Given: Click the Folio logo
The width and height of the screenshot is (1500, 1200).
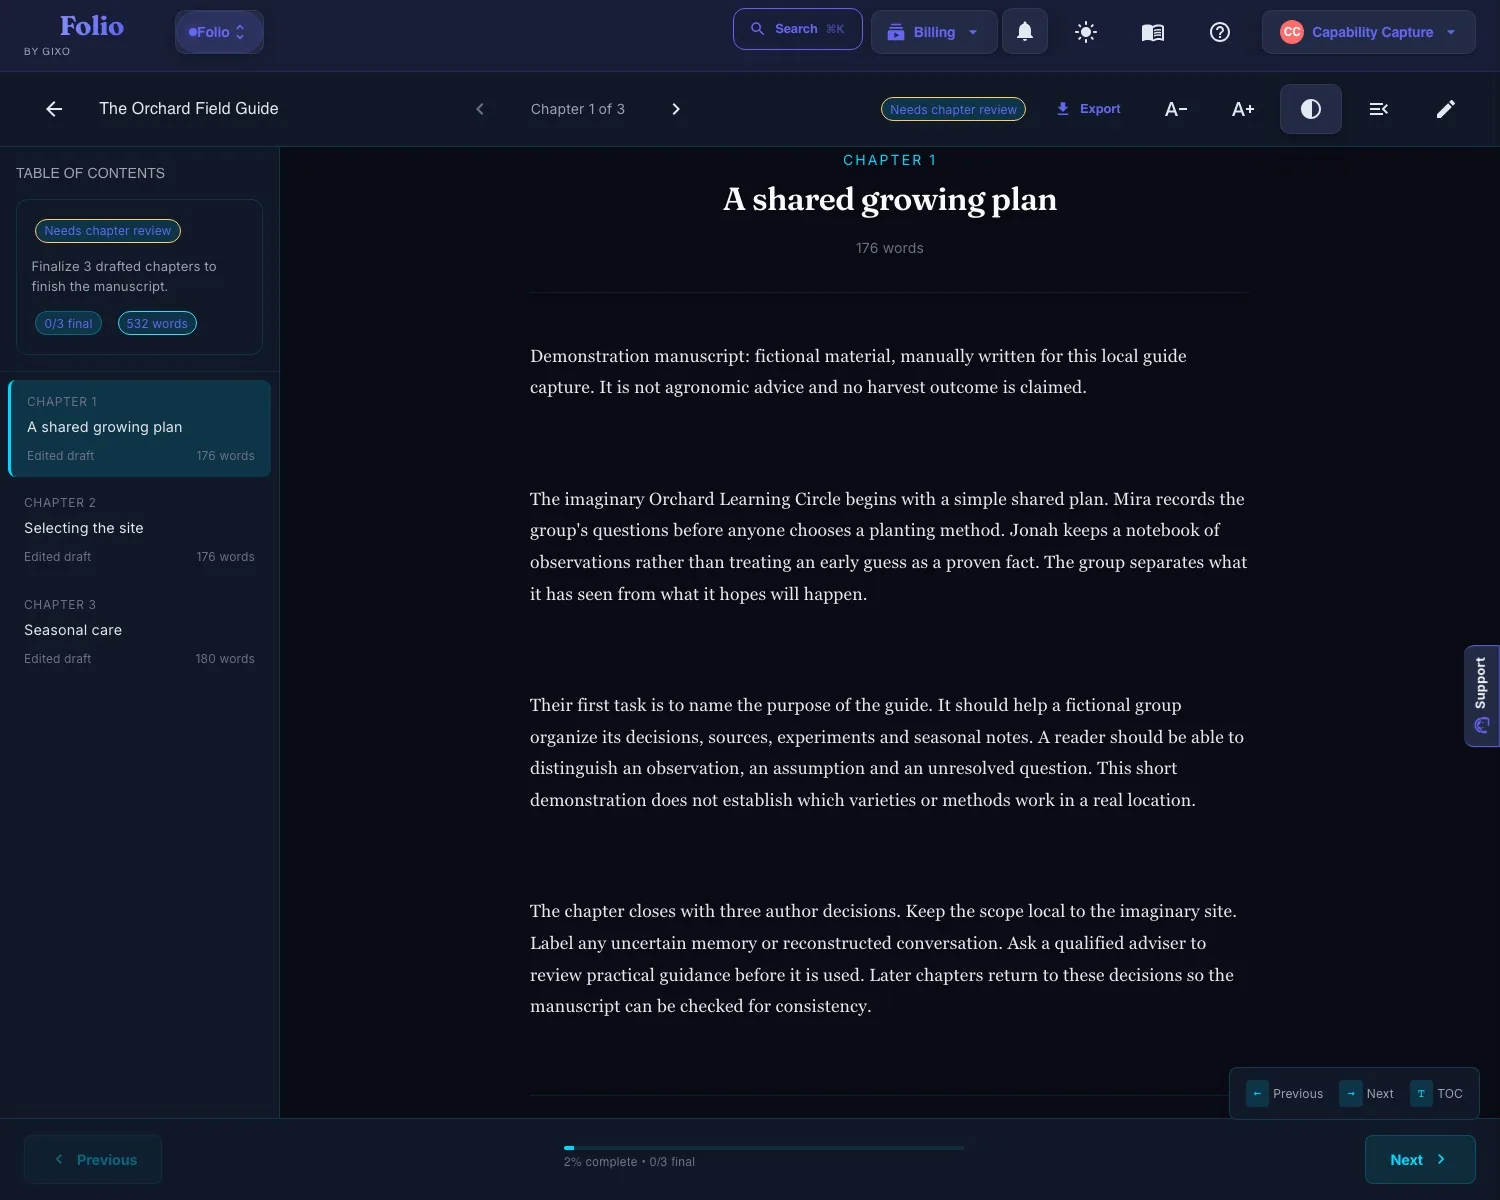Looking at the screenshot, I should click(92, 26).
